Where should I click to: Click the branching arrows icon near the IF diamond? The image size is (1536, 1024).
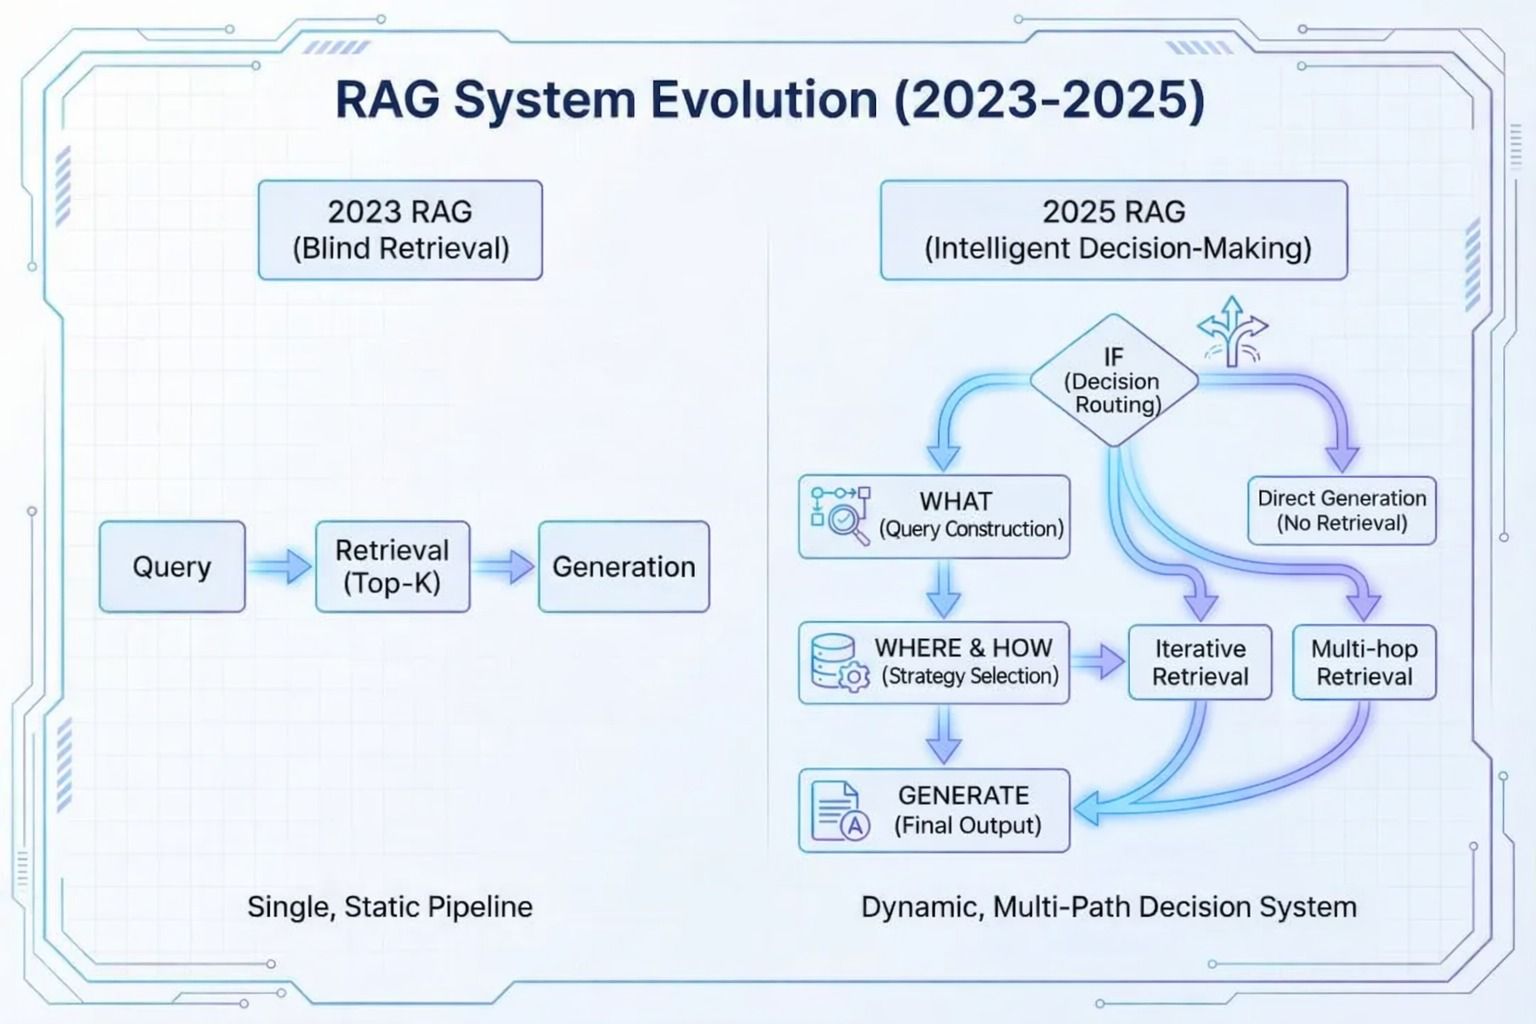coord(1232,332)
